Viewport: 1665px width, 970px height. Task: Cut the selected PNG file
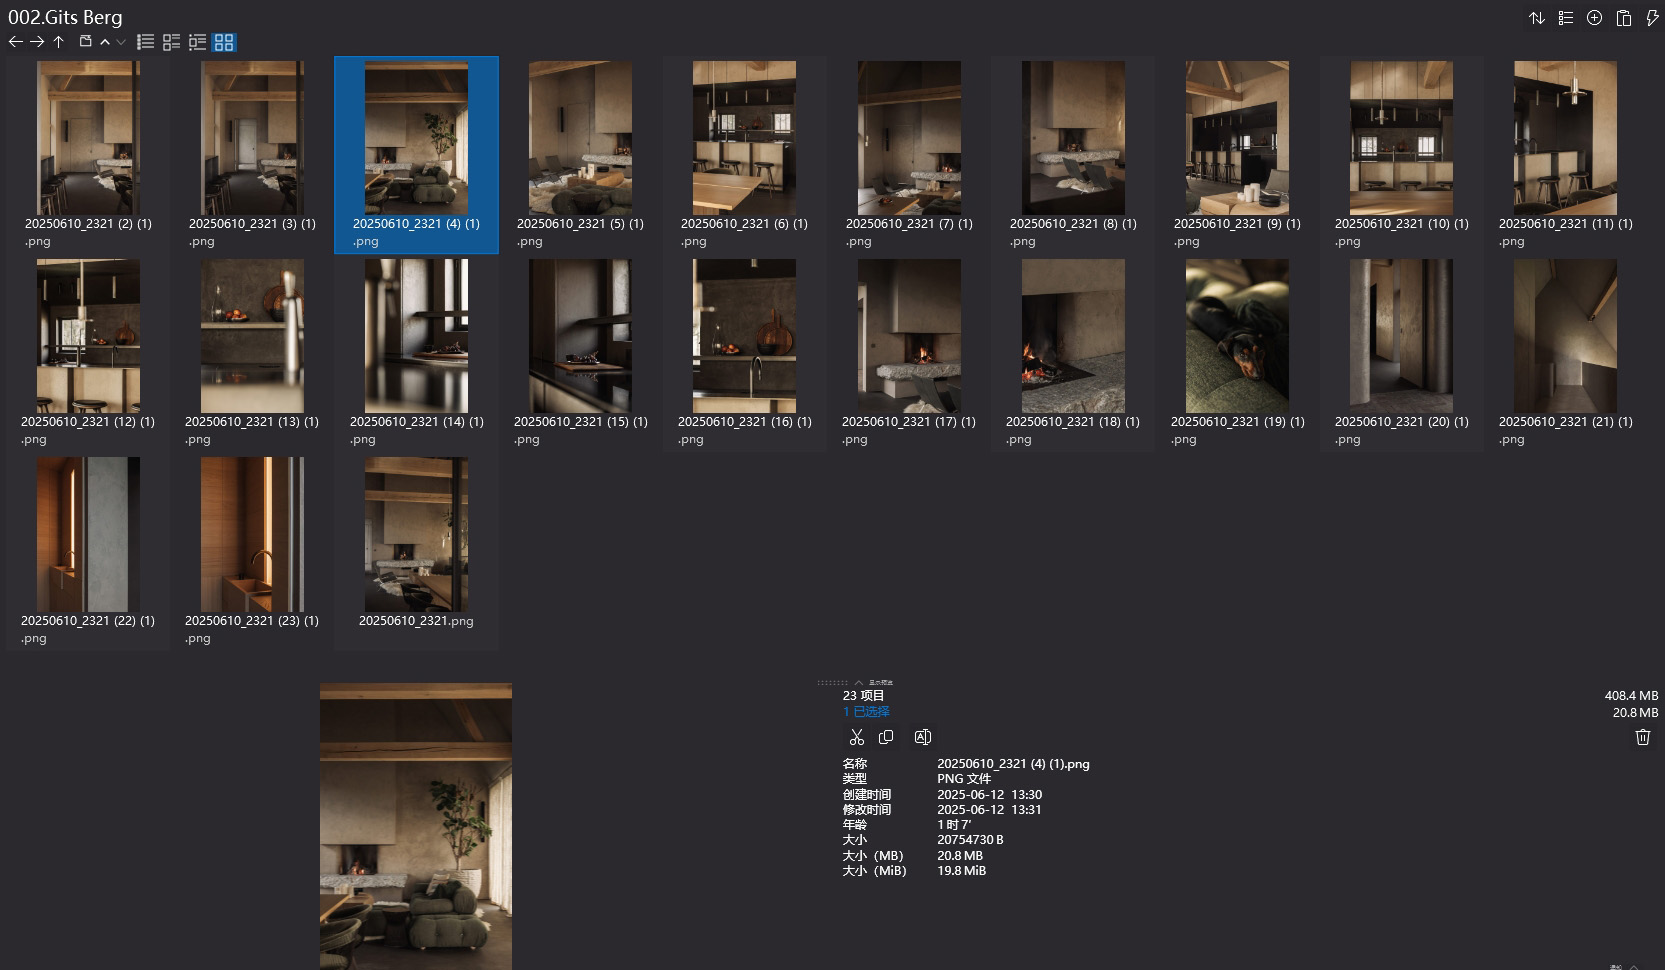coord(857,737)
